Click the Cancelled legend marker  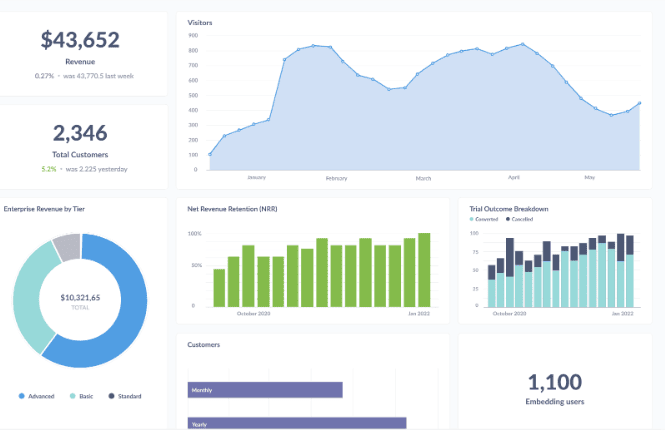coord(508,219)
